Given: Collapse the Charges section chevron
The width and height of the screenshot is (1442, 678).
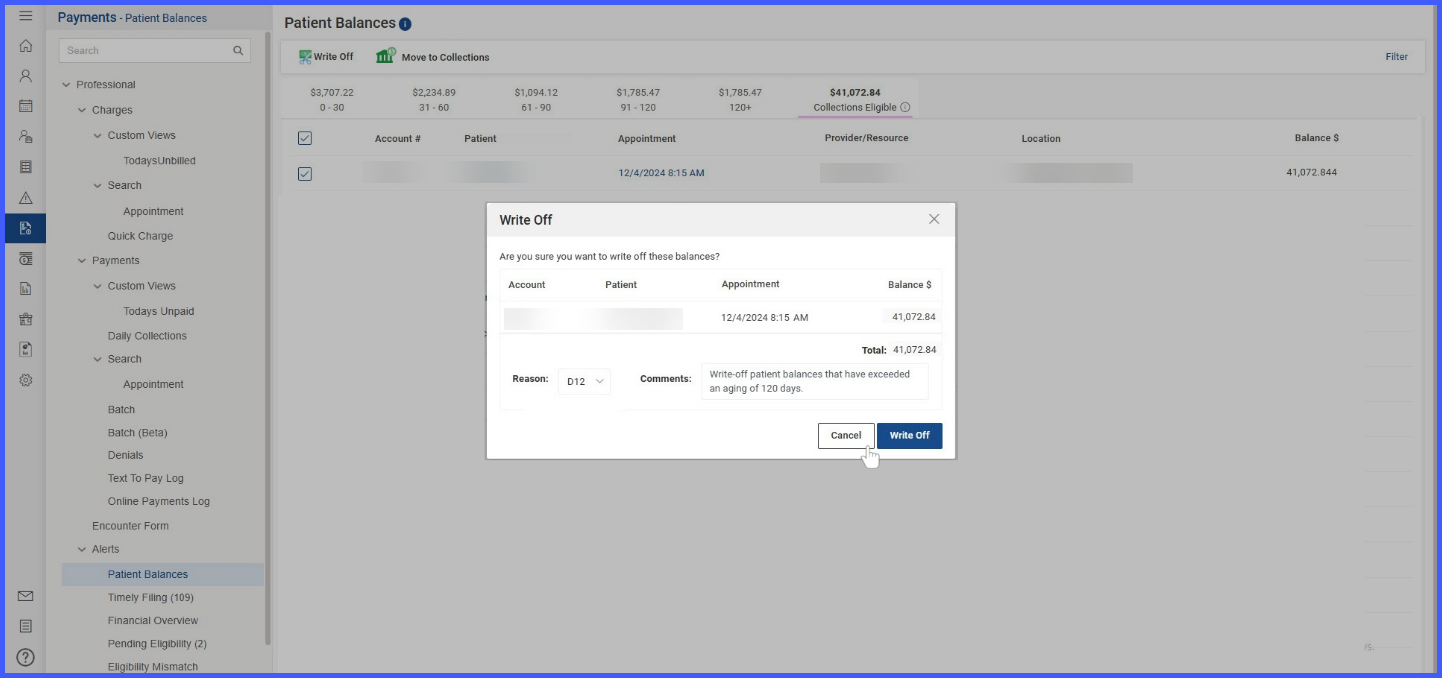Looking at the screenshot, I should (x=82, y=110).
